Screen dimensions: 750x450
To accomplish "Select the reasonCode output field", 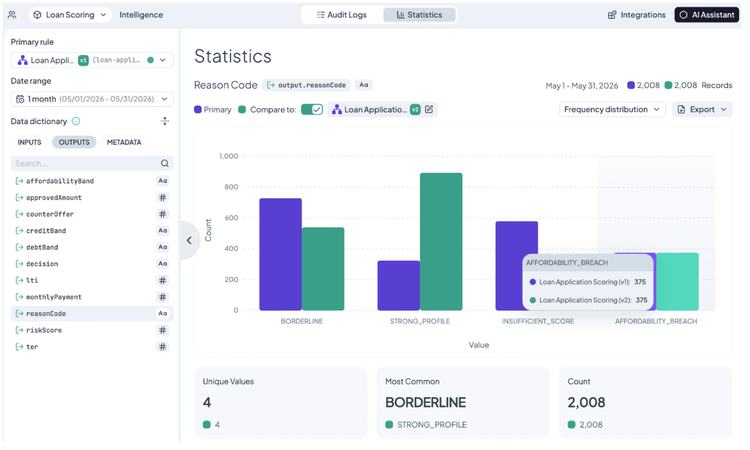I will click(92, 314).
